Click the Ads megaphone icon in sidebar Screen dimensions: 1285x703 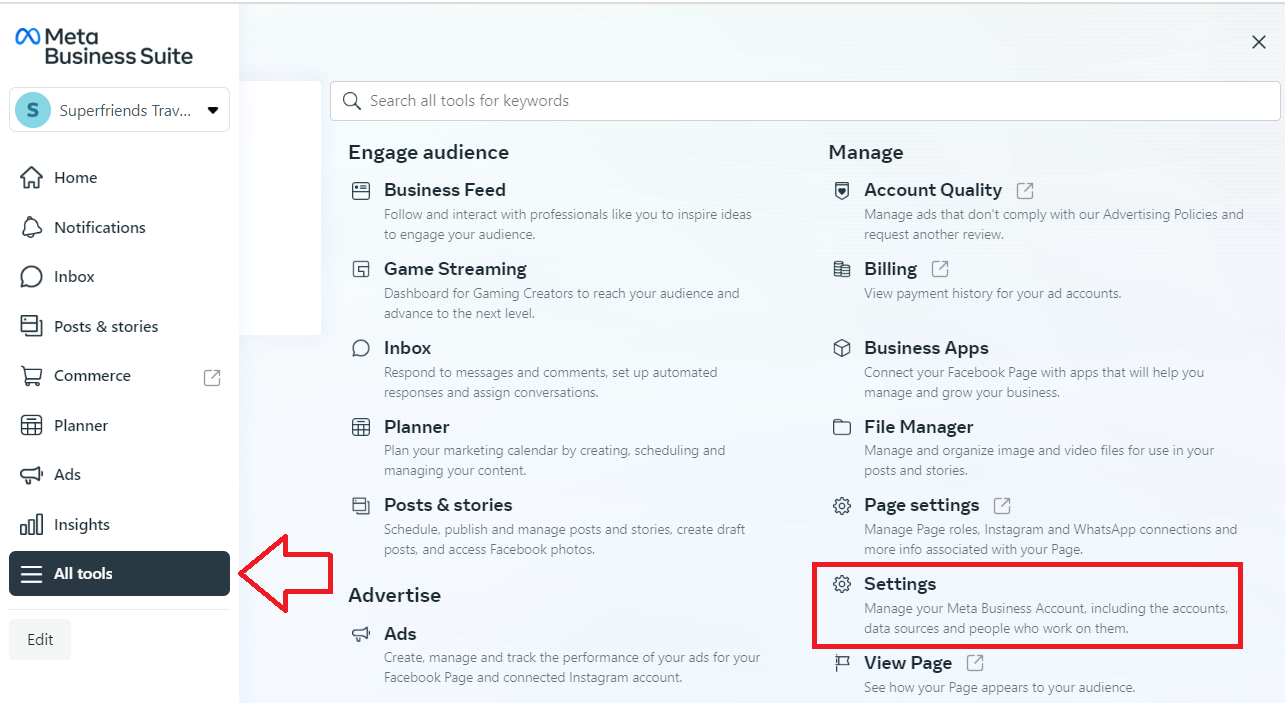(32, 475)
